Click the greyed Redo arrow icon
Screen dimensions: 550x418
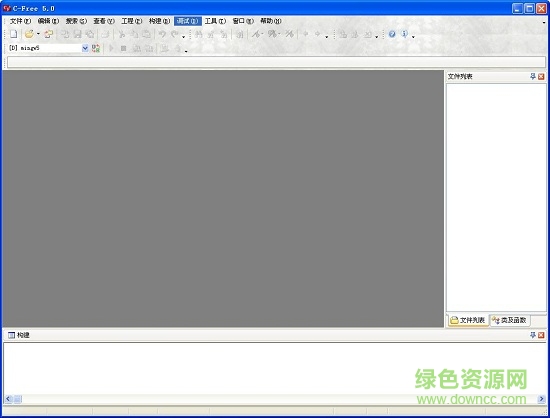[x=174, y=34]
